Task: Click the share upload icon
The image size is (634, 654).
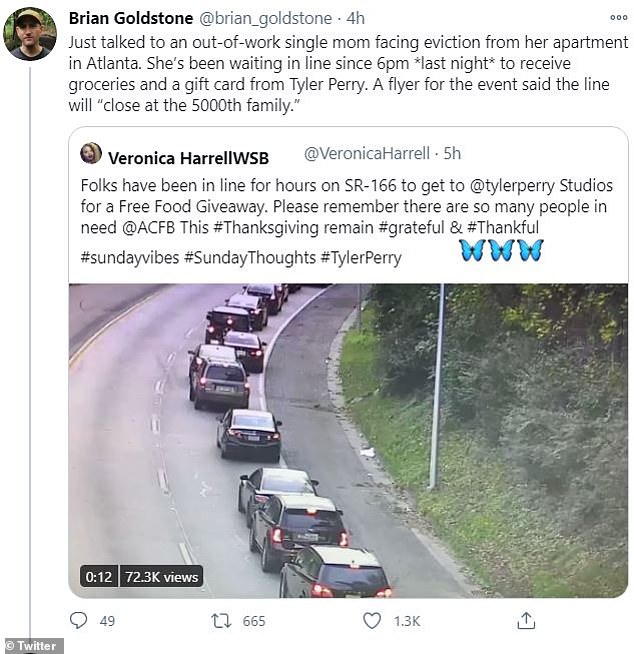Action: pos(526,621)
